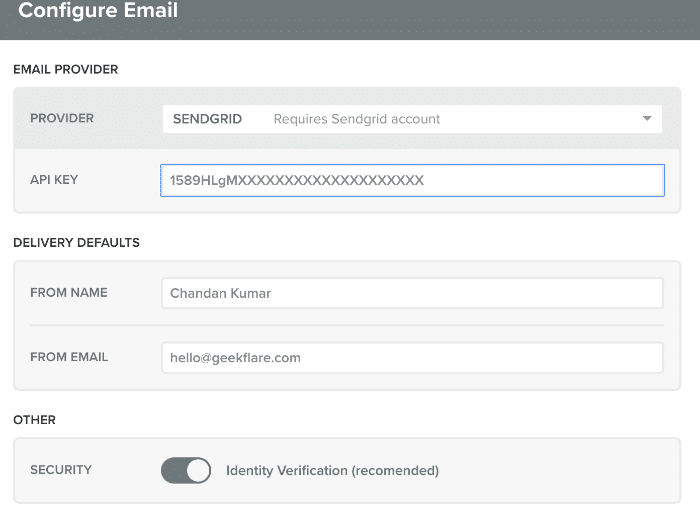Screen dimensions: 700x512
Task: Toggle the Identity Verification switch
Action: (x=186, y=470)
